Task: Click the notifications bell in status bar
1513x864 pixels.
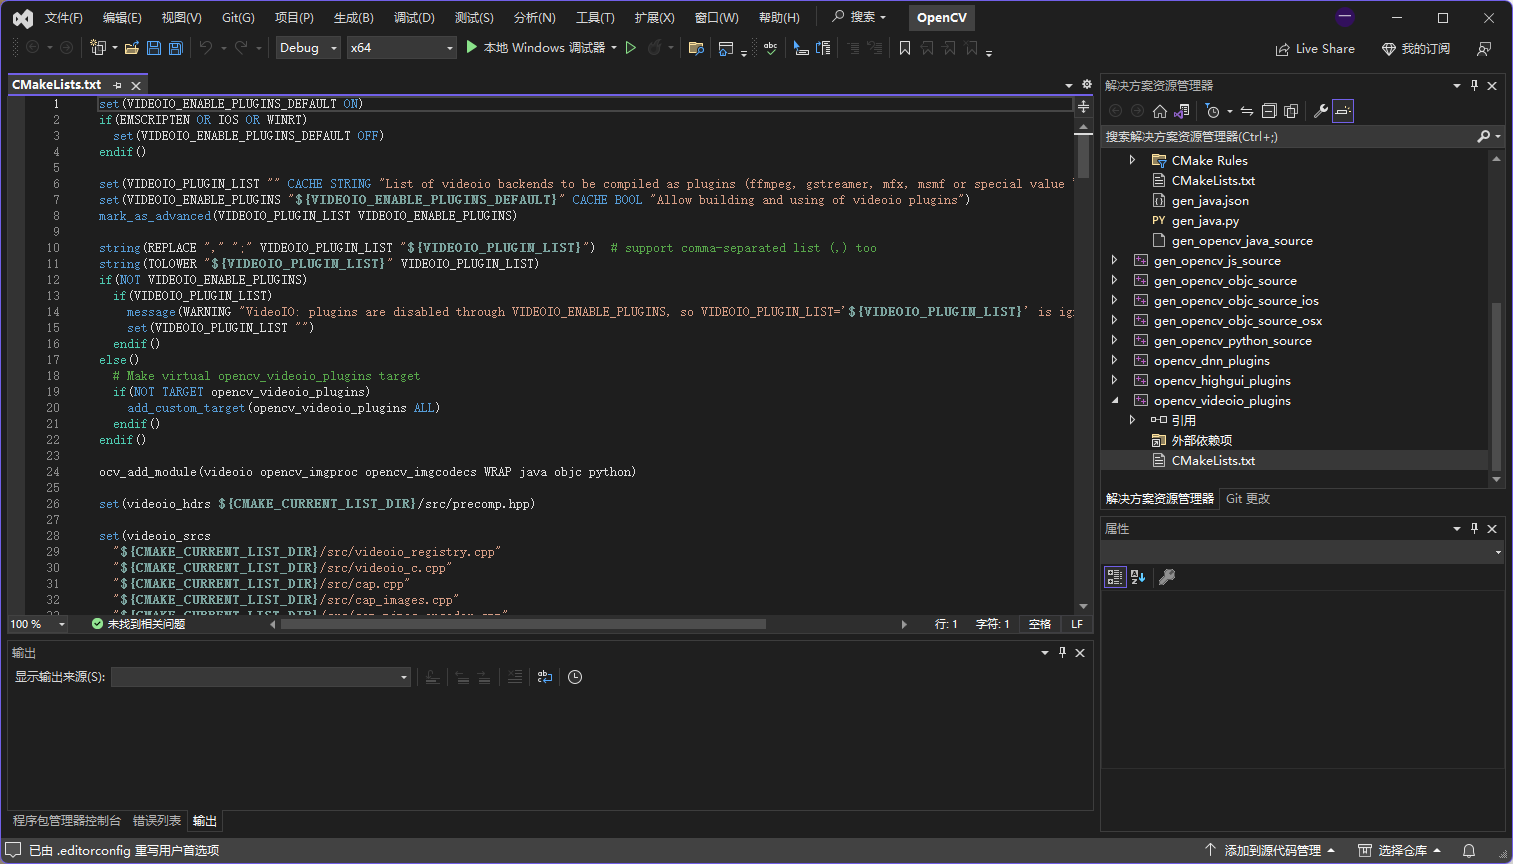Action: (1469, 850)
